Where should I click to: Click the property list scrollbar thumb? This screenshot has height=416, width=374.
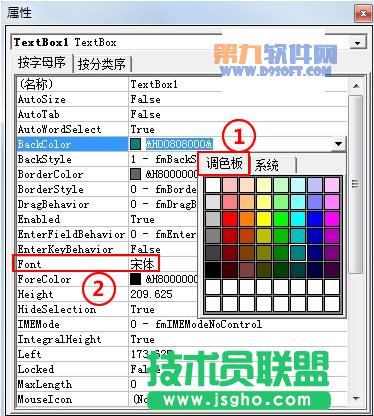pyautogui.click(x=356, y=184)
